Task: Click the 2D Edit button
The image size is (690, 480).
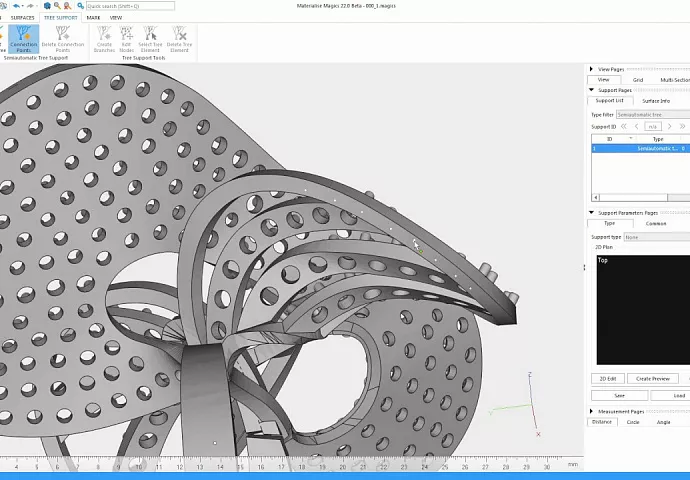Action: pos(608,378)
